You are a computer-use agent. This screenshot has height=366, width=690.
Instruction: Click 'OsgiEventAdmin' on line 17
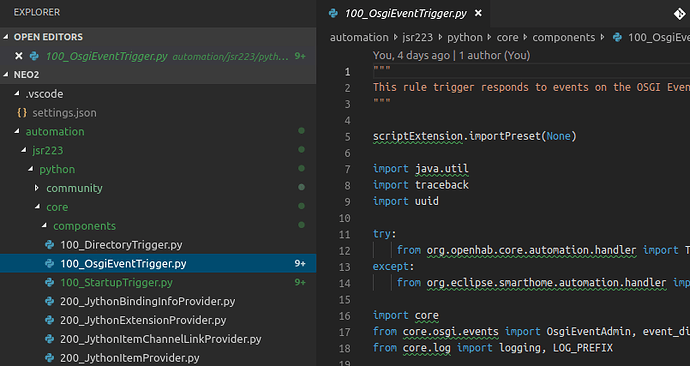pyautogui.click(x=588, y=332)
